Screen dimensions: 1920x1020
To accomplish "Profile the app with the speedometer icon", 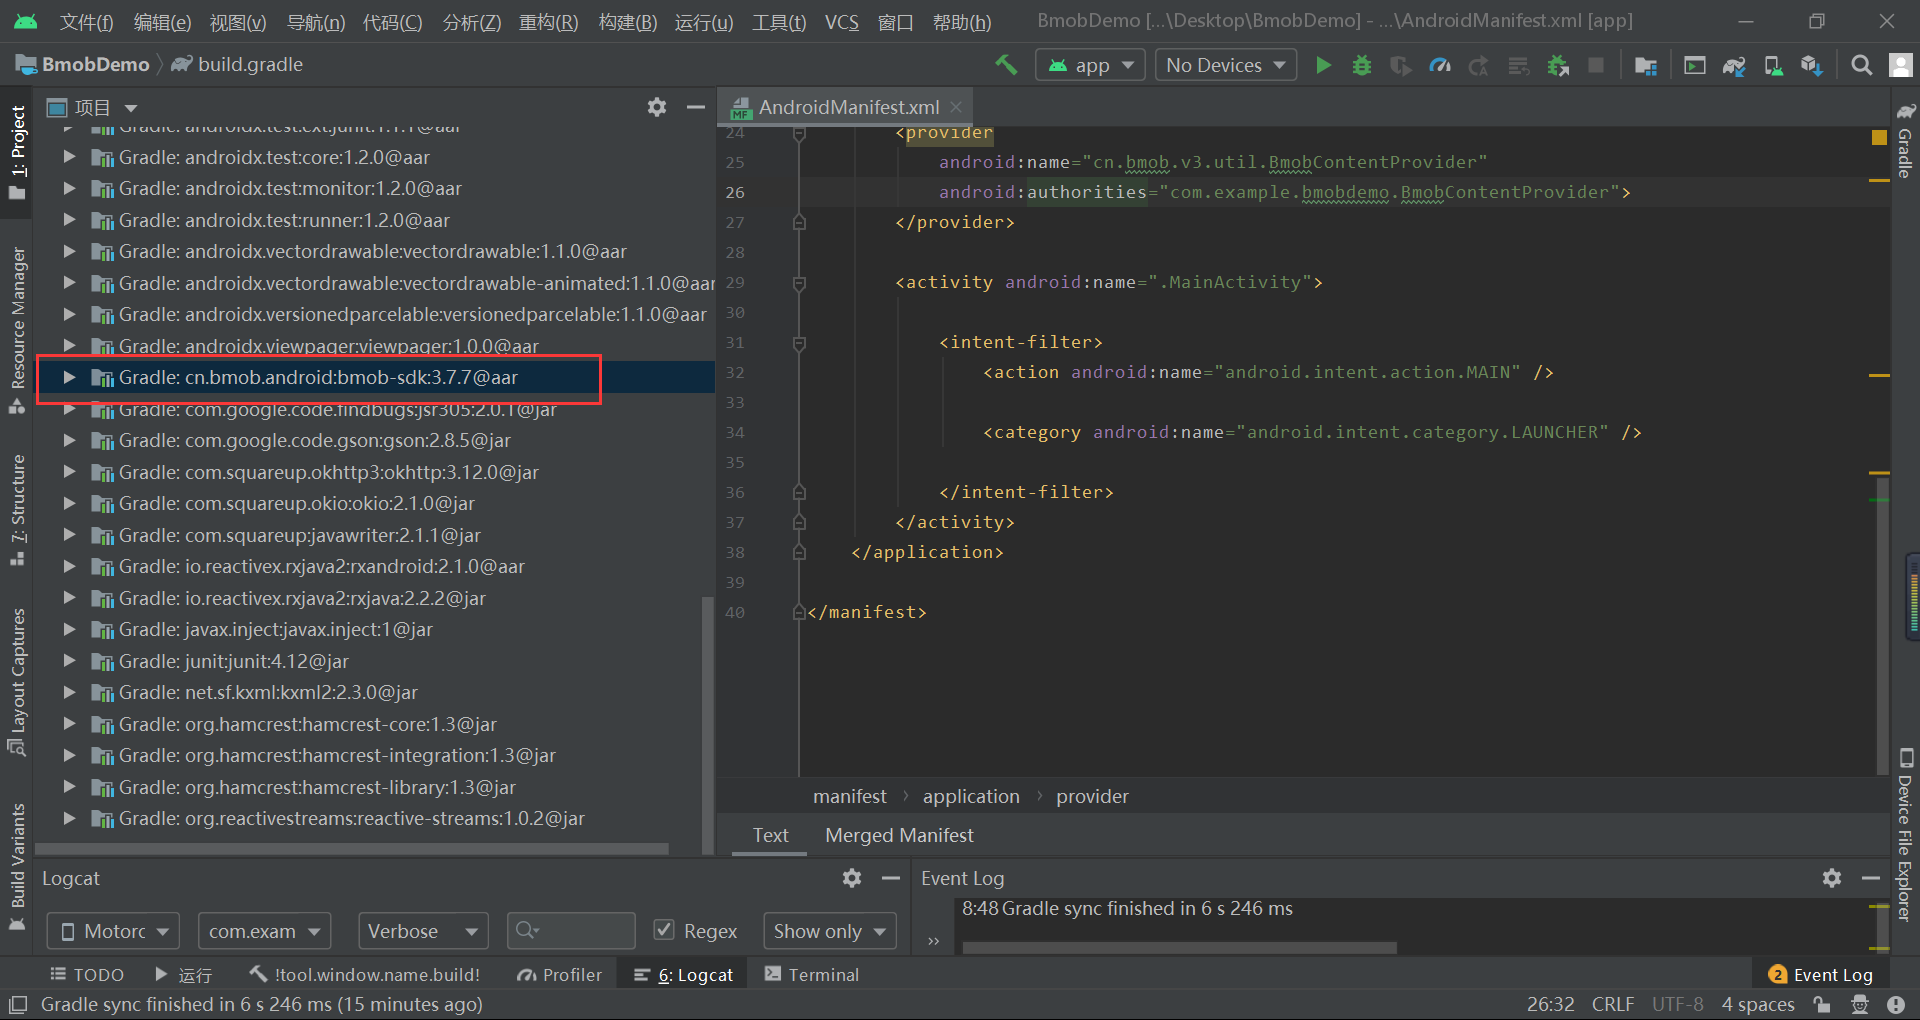I will pos(1440,64).
